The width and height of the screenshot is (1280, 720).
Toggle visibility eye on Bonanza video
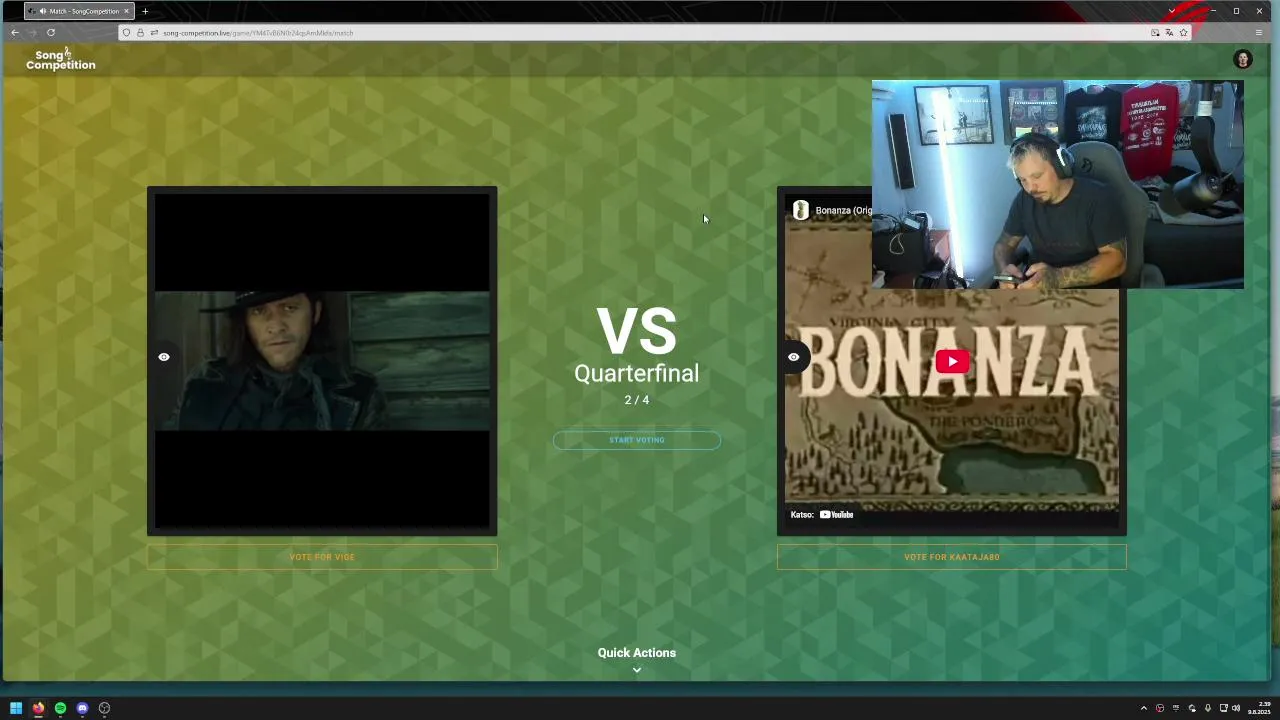pyautogui.click(x=793, y=357)
